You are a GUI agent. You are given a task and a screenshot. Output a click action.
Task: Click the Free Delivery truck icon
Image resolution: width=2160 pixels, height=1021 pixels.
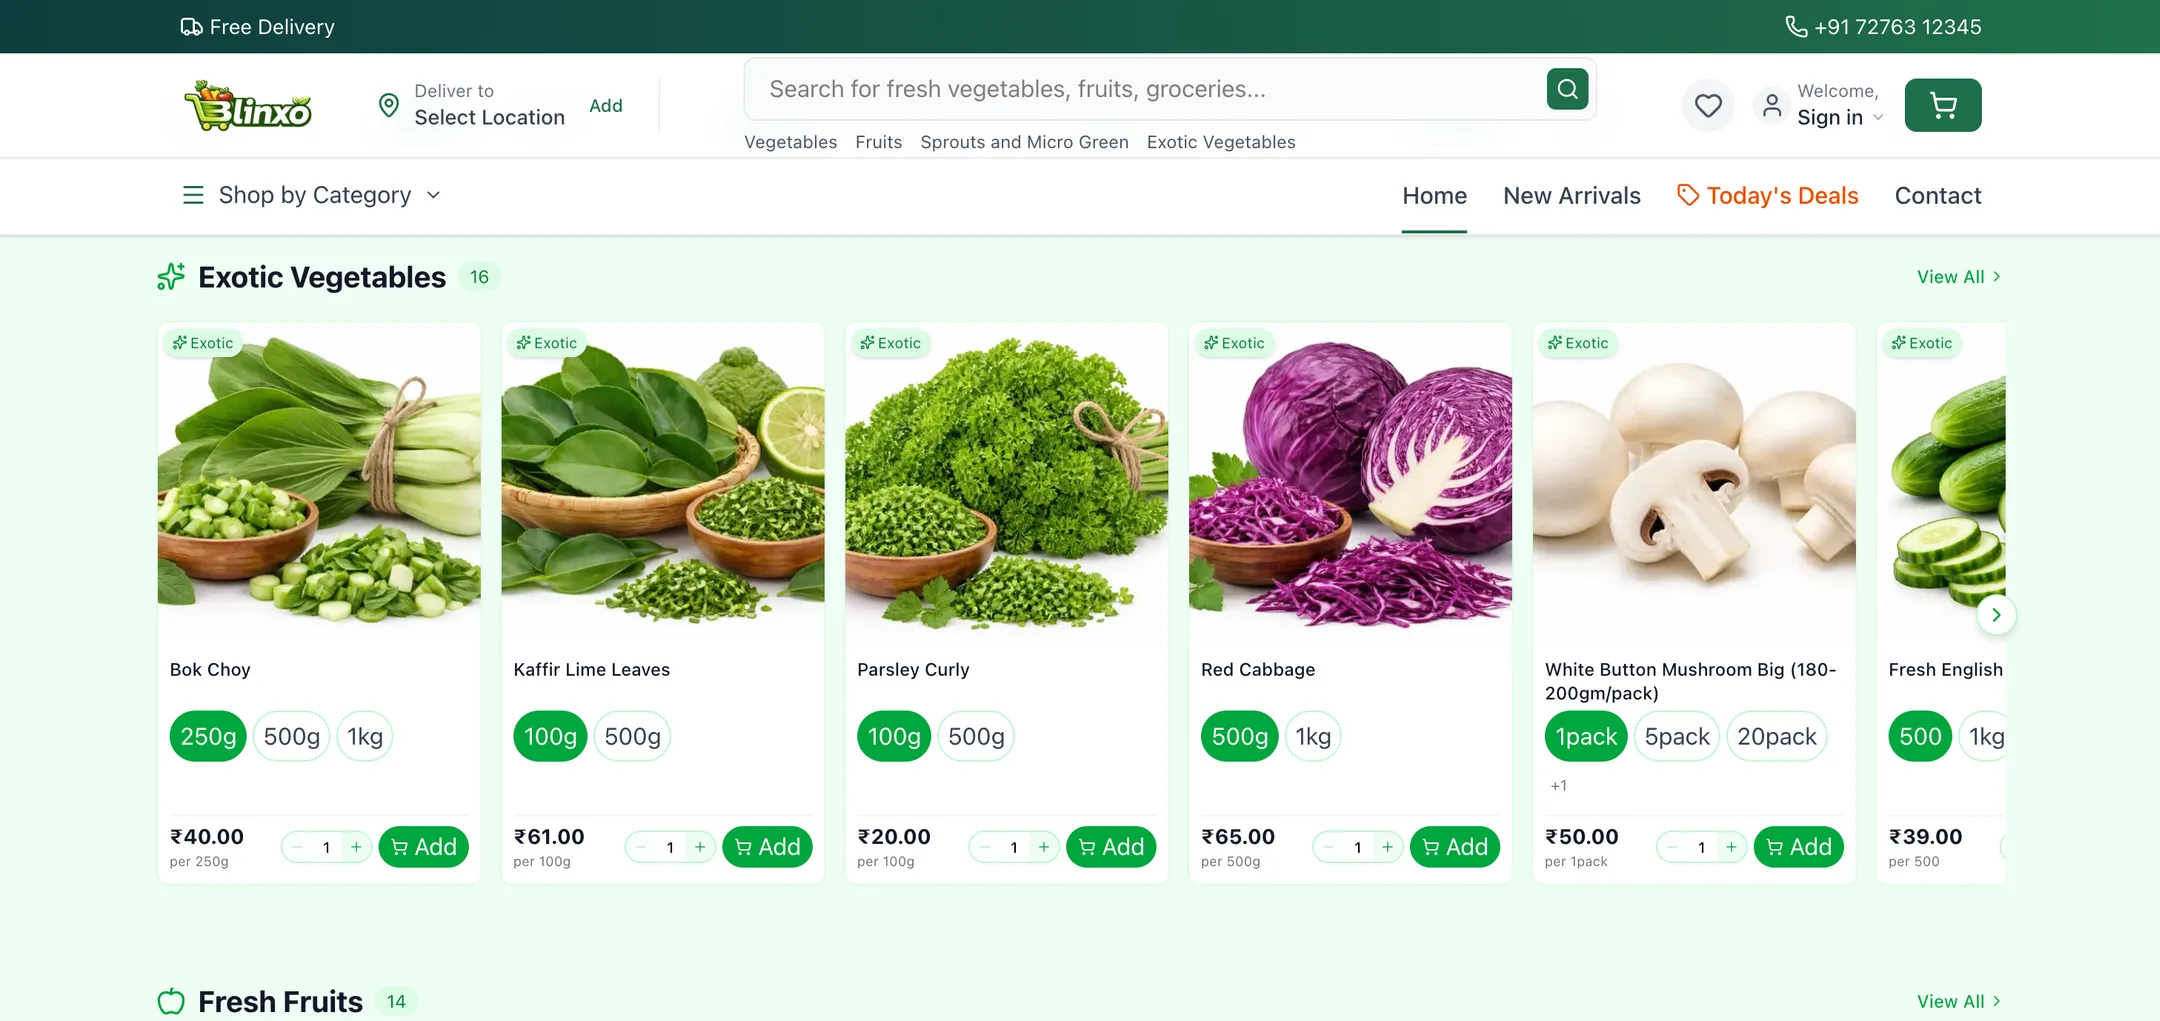point(191,27)
